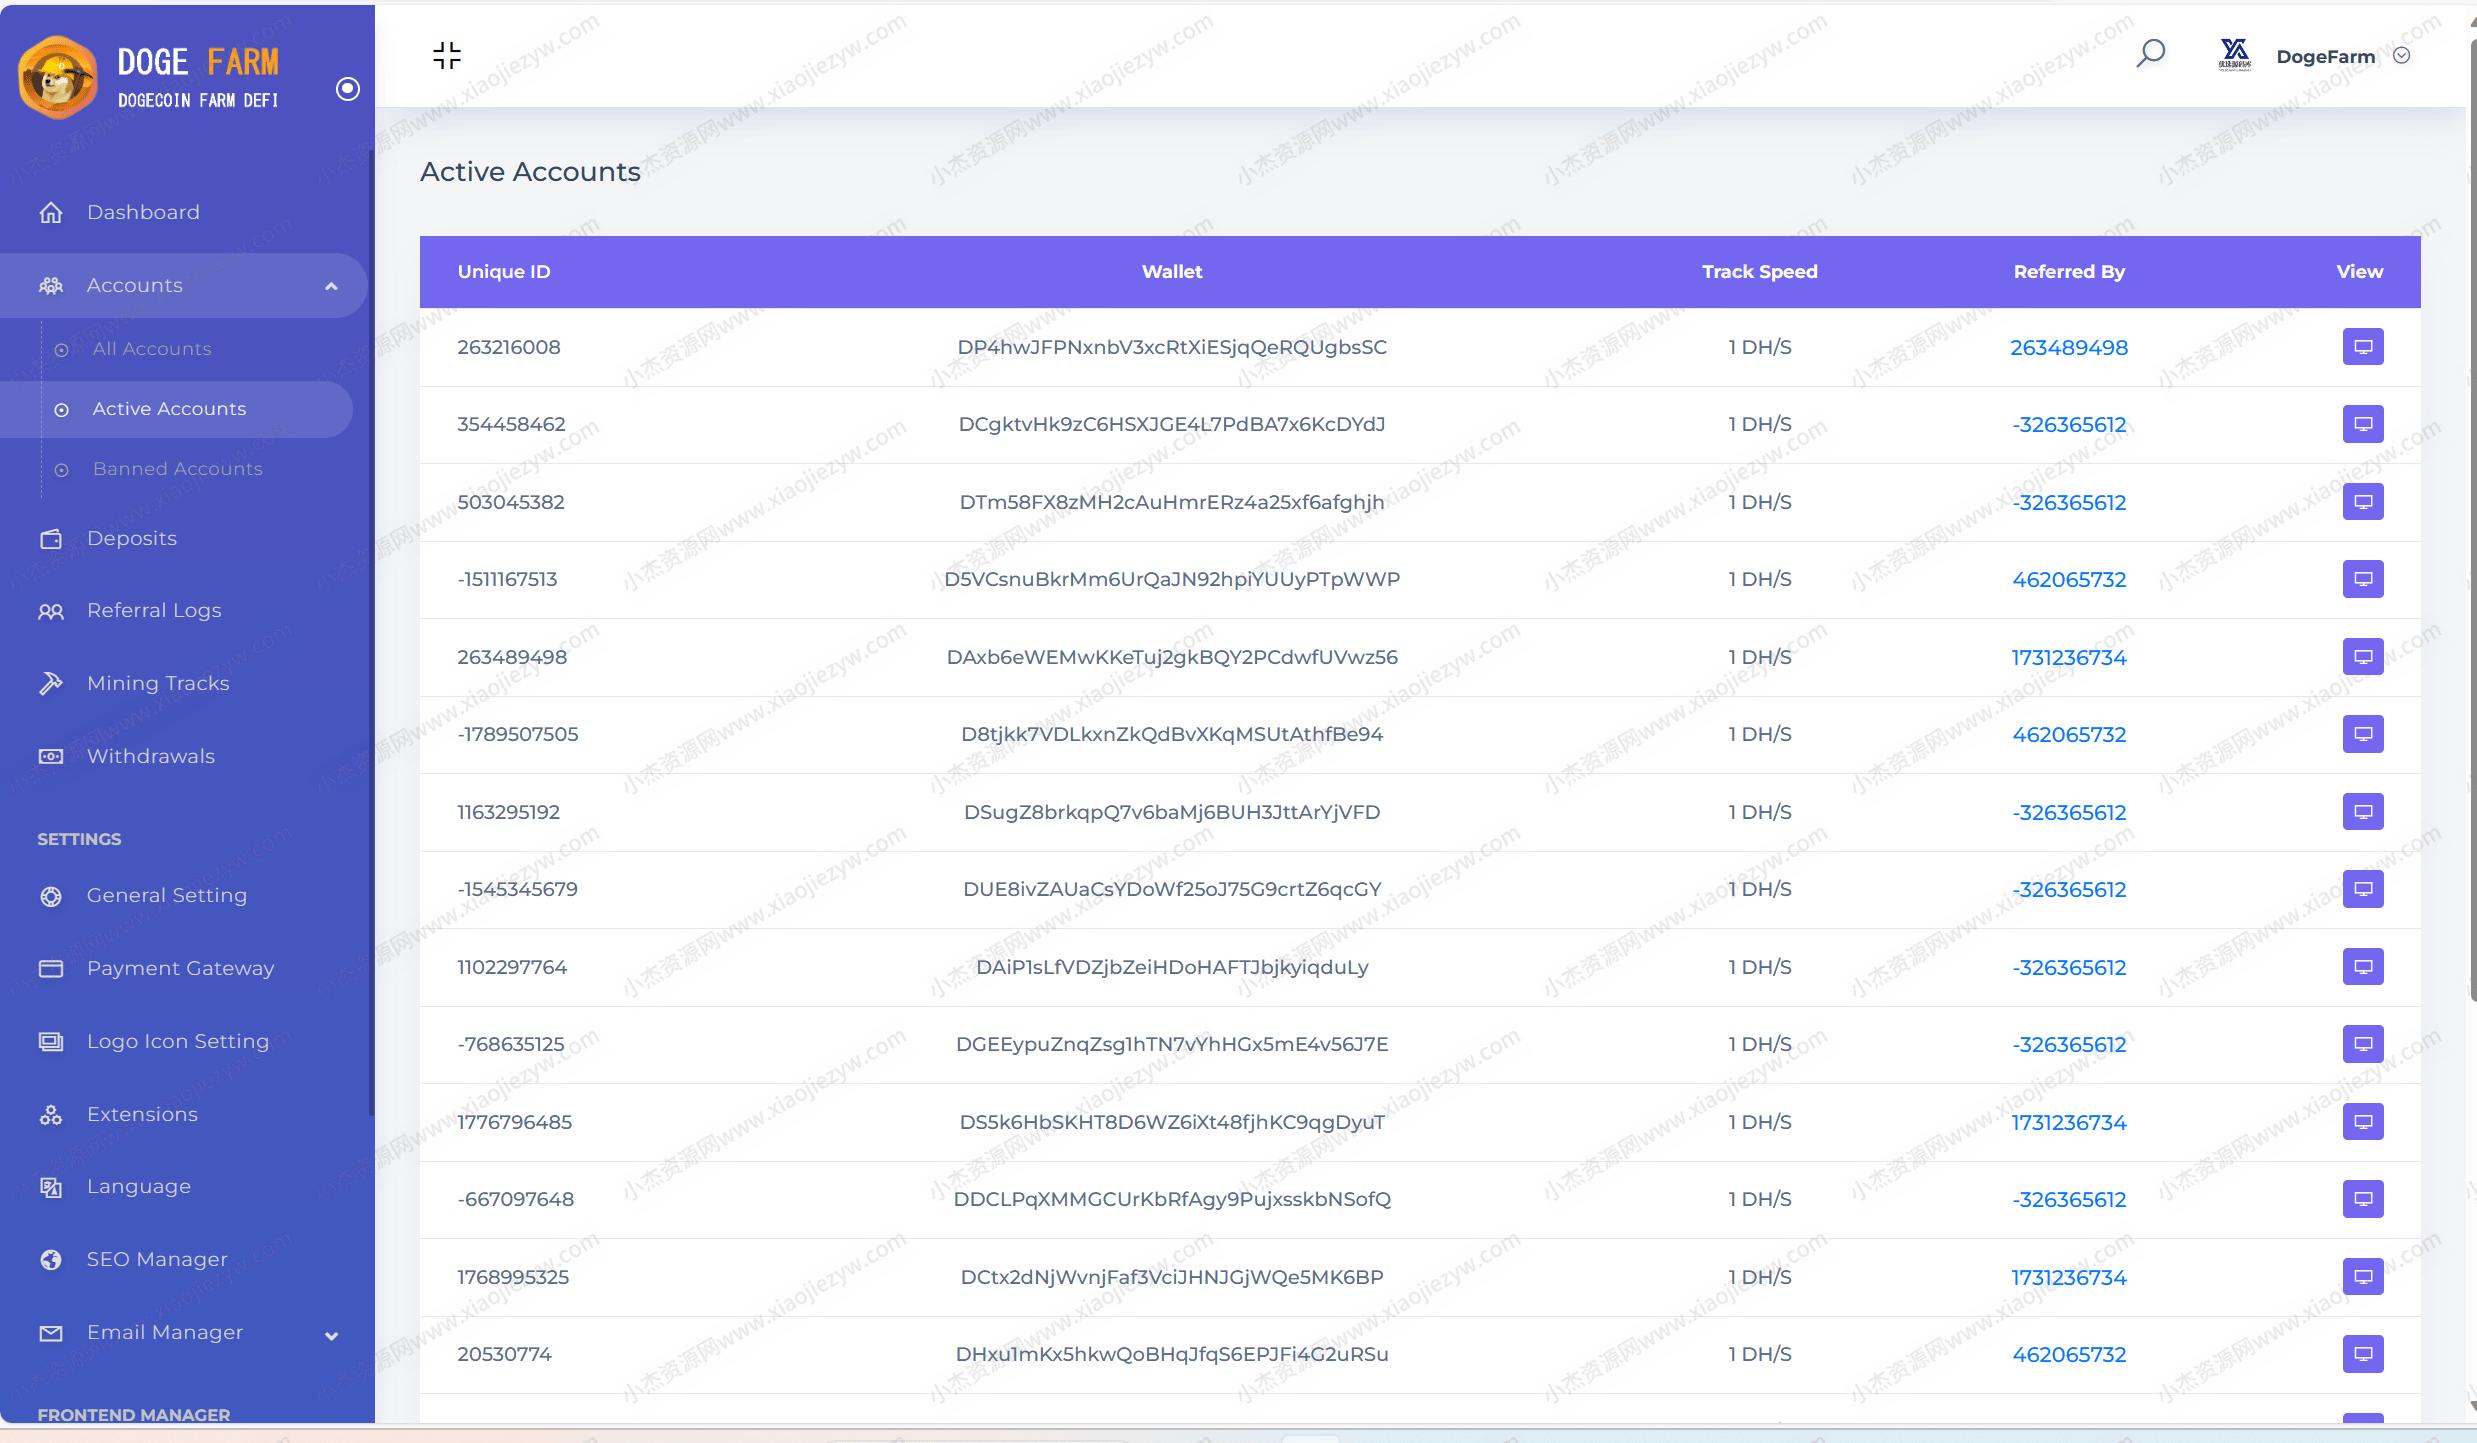Click the Dashboard icon in sidebar
Screen dimensions: 2477x1443
pos(52,211)
